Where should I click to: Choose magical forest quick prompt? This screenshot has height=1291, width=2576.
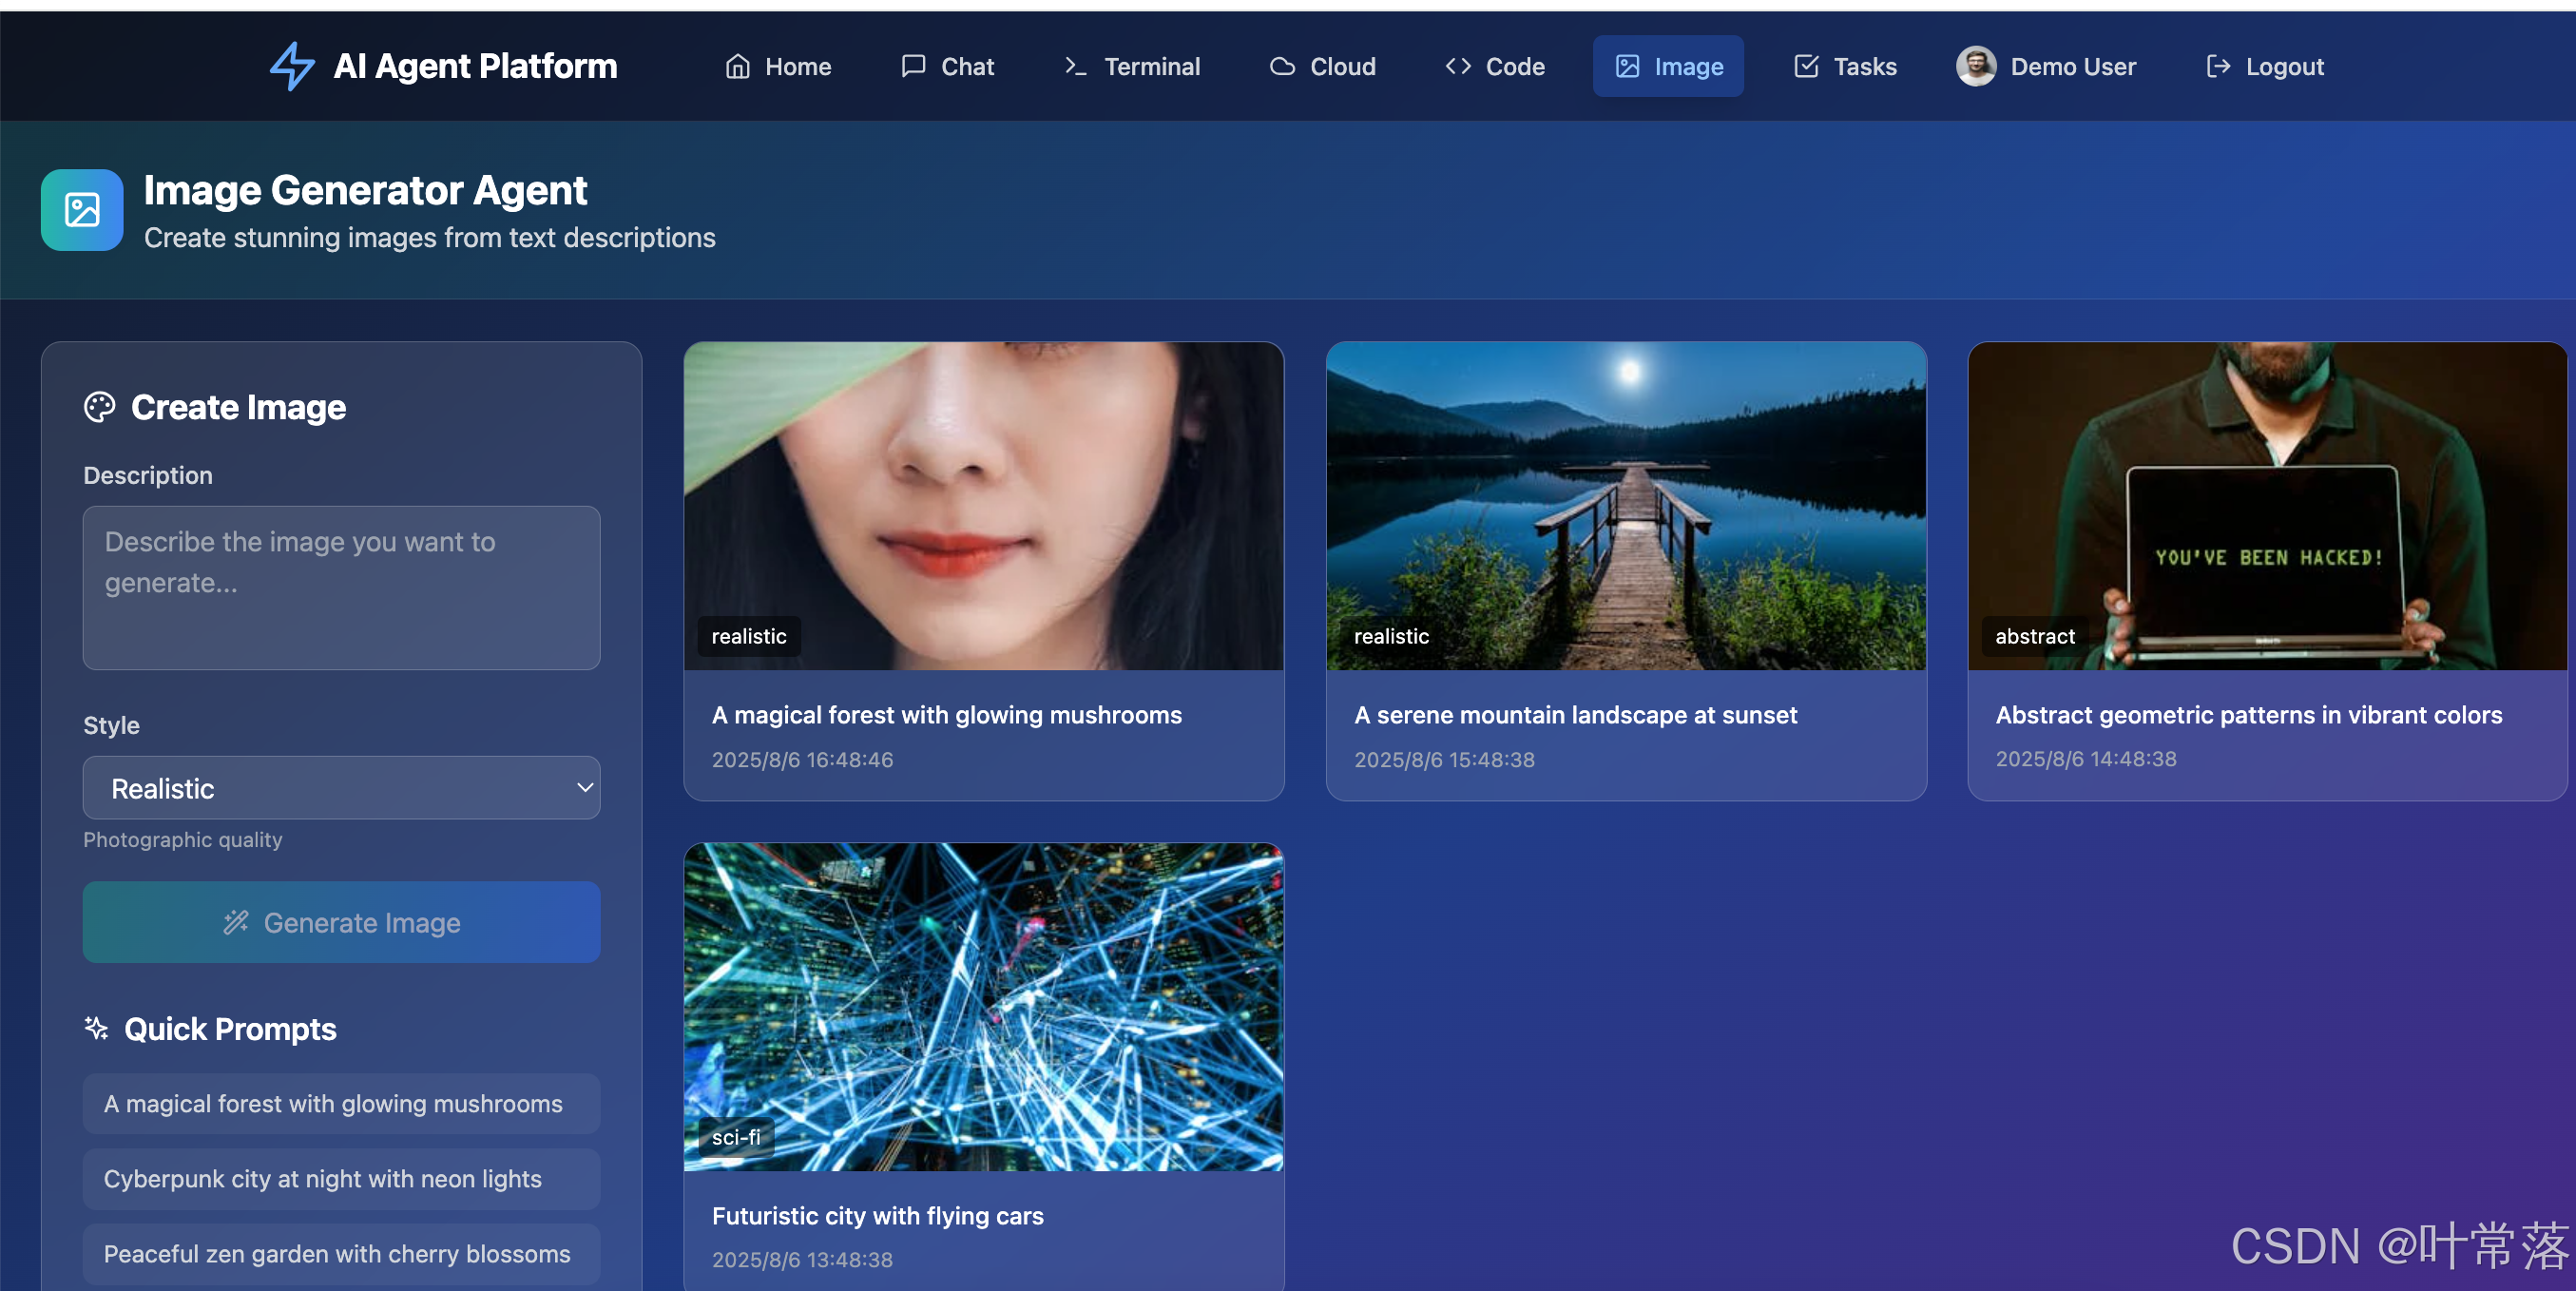[x=341, y=1104]
